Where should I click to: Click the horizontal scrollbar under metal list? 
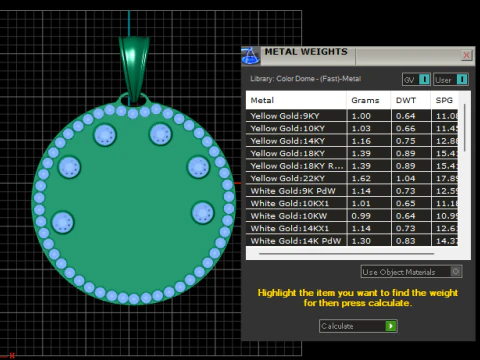click(x=346, y=254)
